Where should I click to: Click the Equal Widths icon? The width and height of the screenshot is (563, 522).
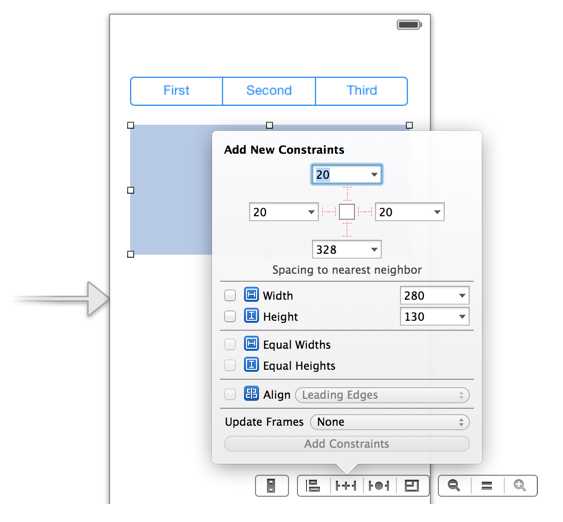(x=251, y=344)
